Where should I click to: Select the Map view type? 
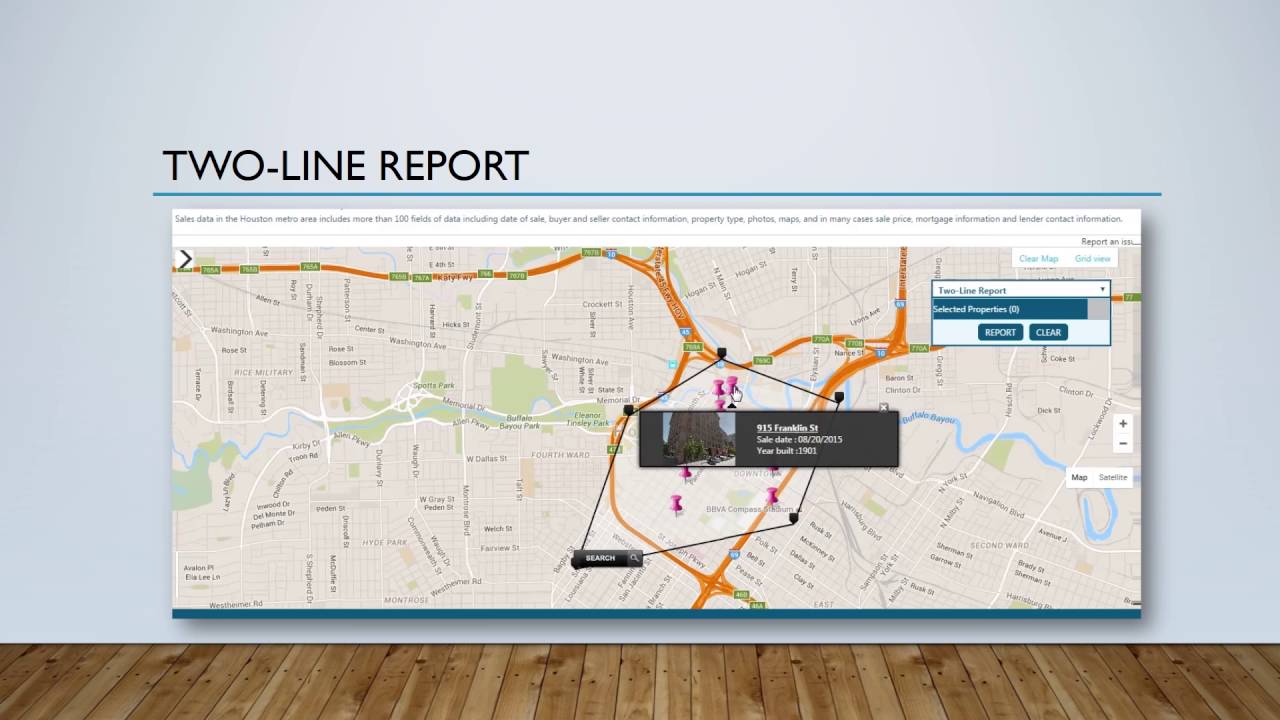pyautogui.click(x=1080, y=477)
